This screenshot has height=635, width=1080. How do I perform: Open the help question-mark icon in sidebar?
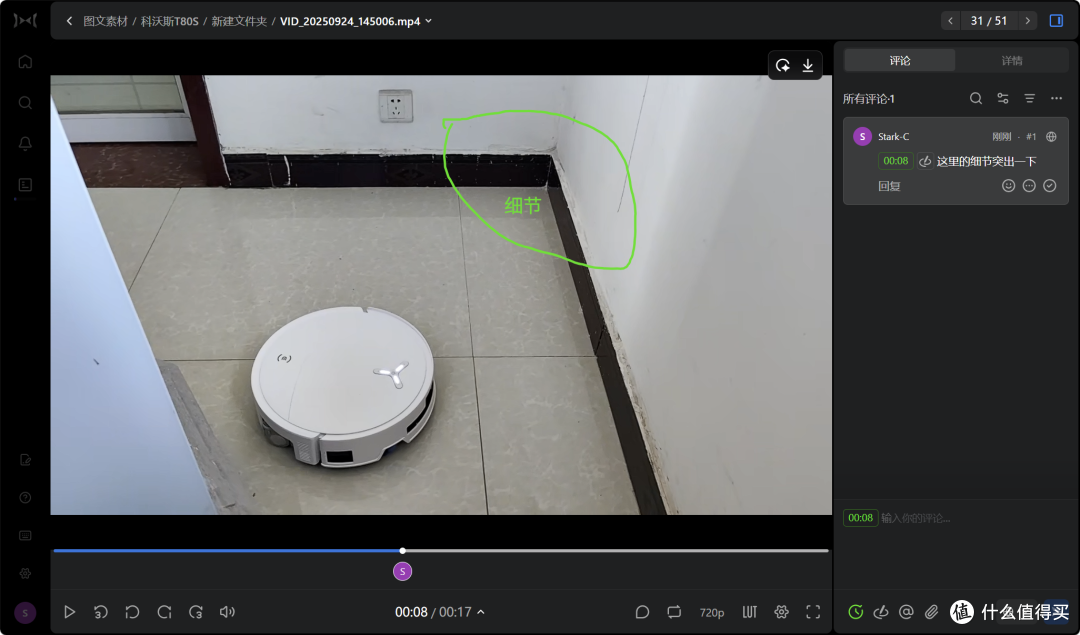(25, 497)
